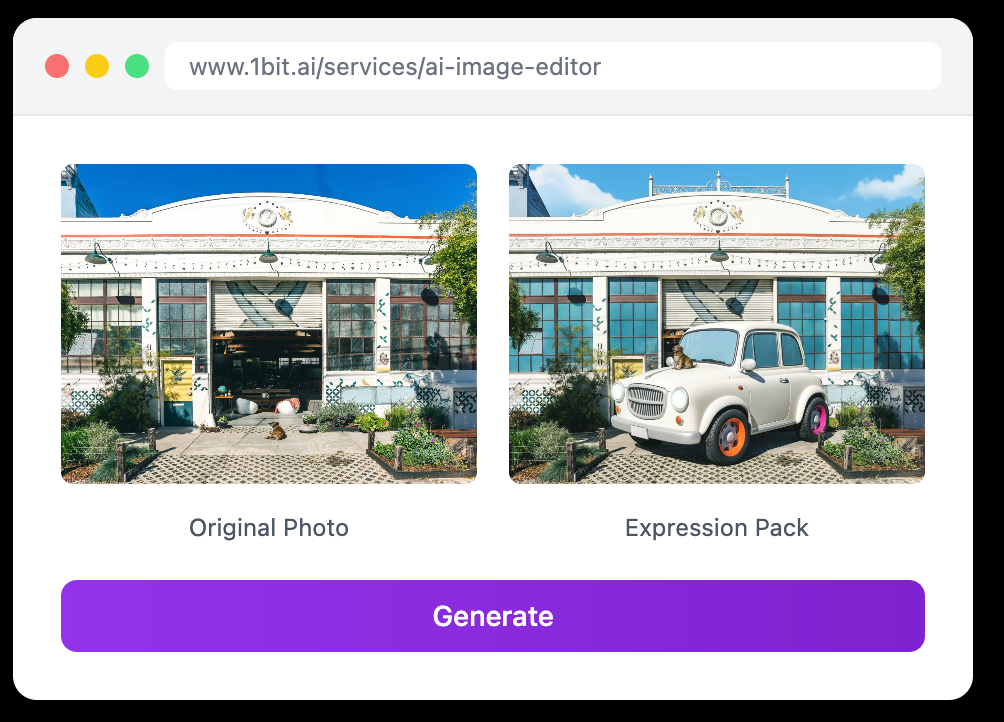The image size is (1004, 722).
Task: Click the purple Generate button
Action: [492, 616]
